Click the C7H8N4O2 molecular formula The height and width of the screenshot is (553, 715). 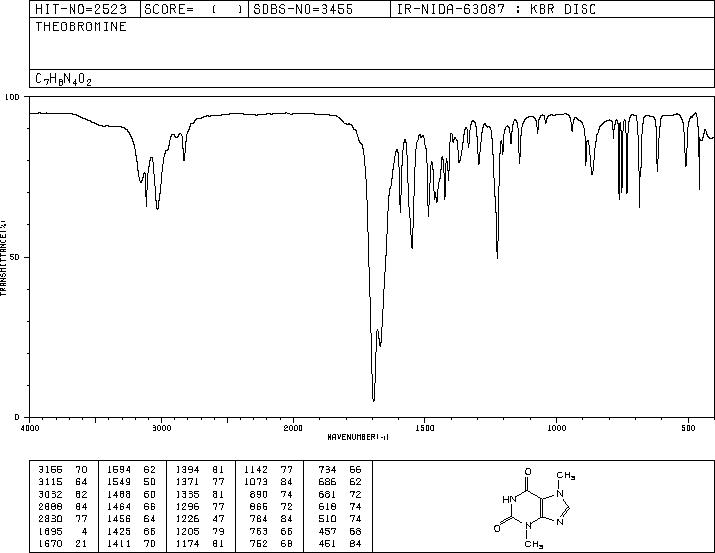pyautogui.click(x=63, y=79)
